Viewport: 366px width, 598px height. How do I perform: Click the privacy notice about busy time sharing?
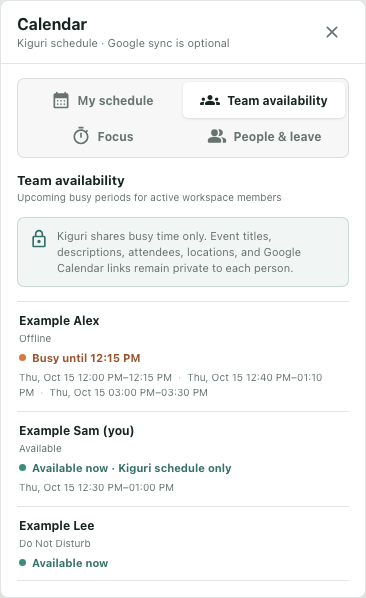click(183, 252)
